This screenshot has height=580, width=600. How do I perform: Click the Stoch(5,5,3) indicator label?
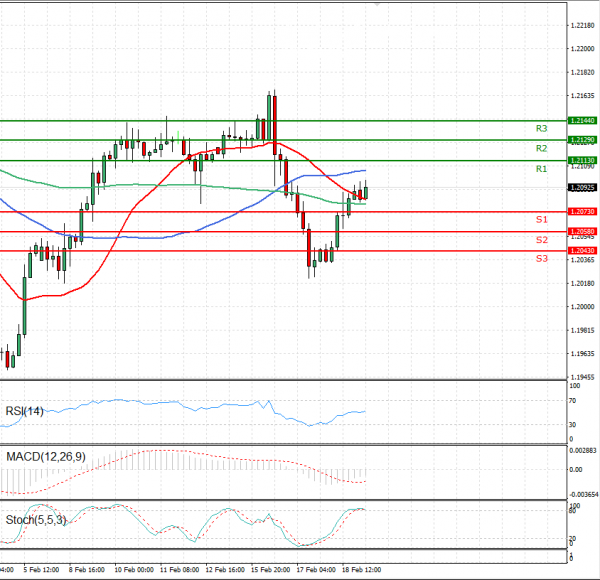coord(34,520)
